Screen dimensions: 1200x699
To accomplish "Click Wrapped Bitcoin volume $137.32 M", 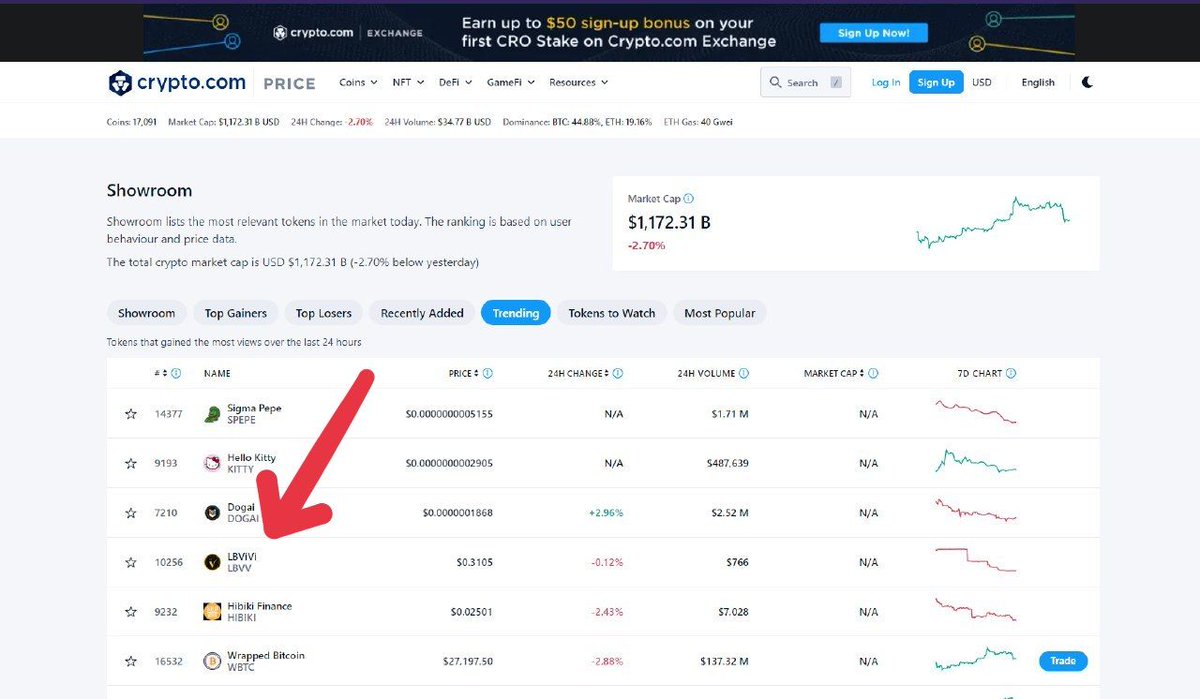I will pyautogui.click(x=724, y=661).
